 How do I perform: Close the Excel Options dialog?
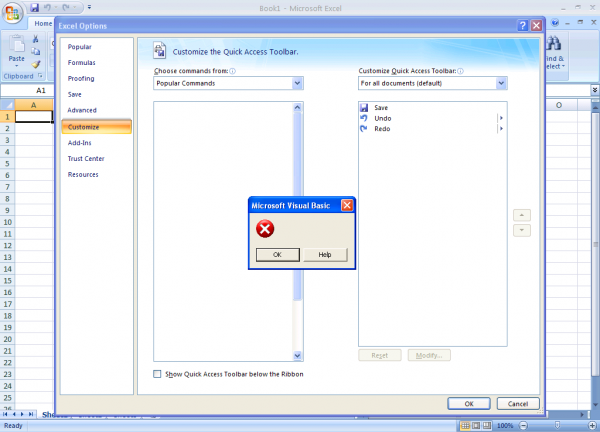tap(536, 26)
